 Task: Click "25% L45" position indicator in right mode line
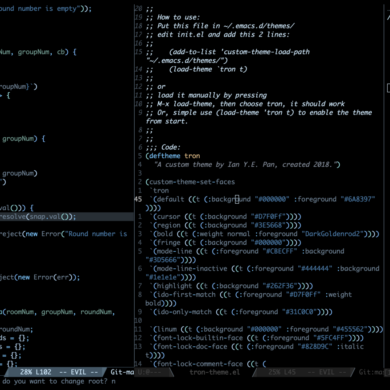281,372
